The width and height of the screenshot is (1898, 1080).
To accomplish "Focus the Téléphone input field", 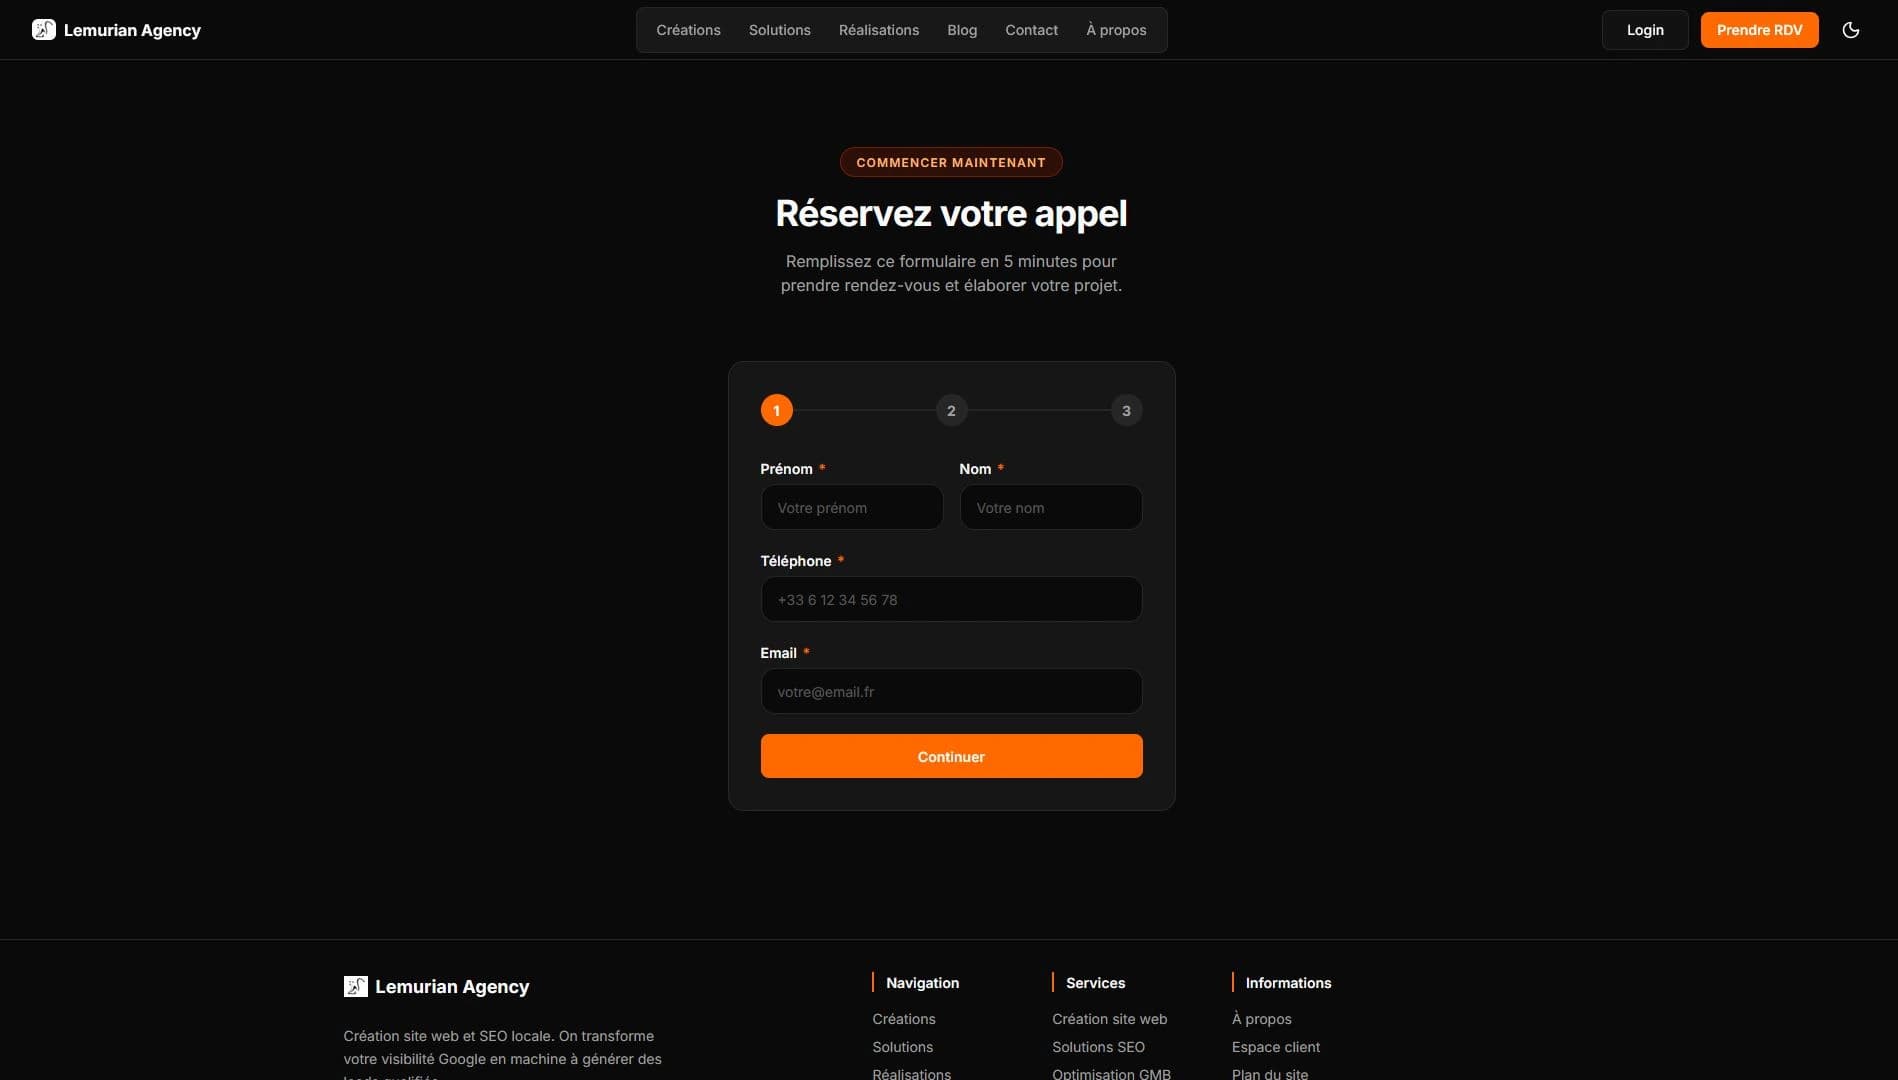I will coord(951,599).
